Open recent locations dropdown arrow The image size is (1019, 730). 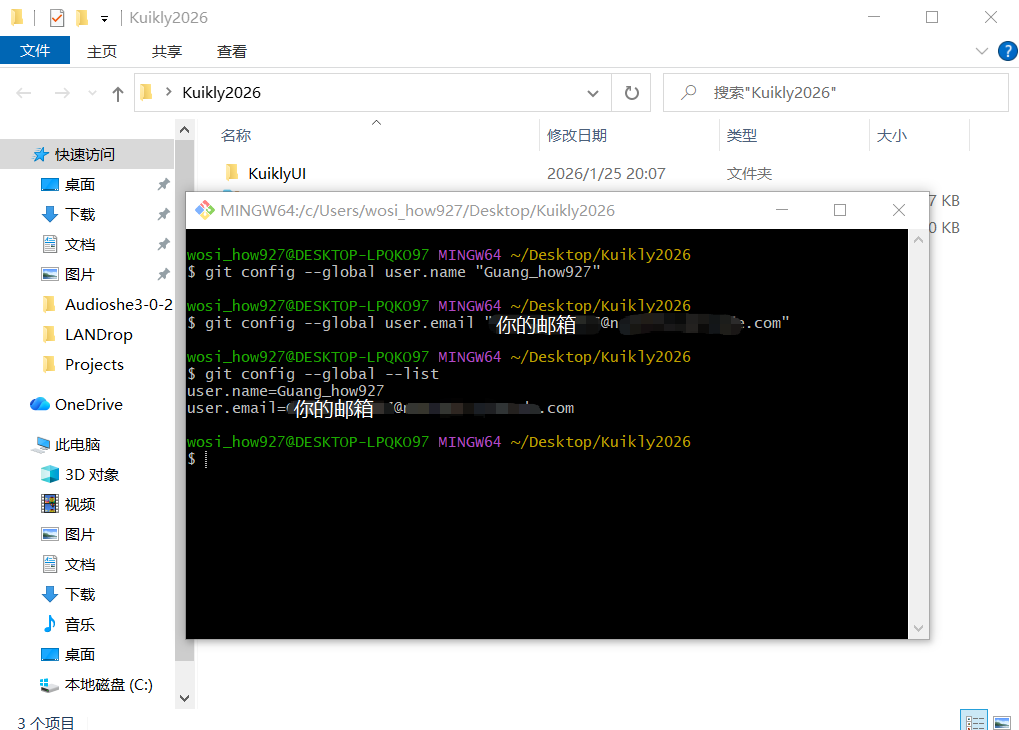click(92, 93)
